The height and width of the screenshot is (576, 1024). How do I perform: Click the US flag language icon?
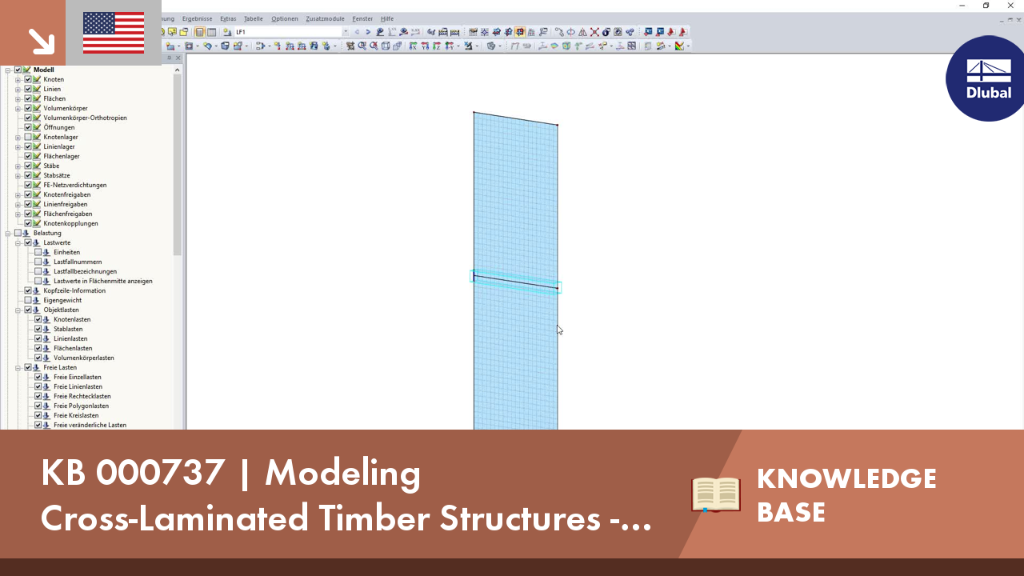click(114, 33)
